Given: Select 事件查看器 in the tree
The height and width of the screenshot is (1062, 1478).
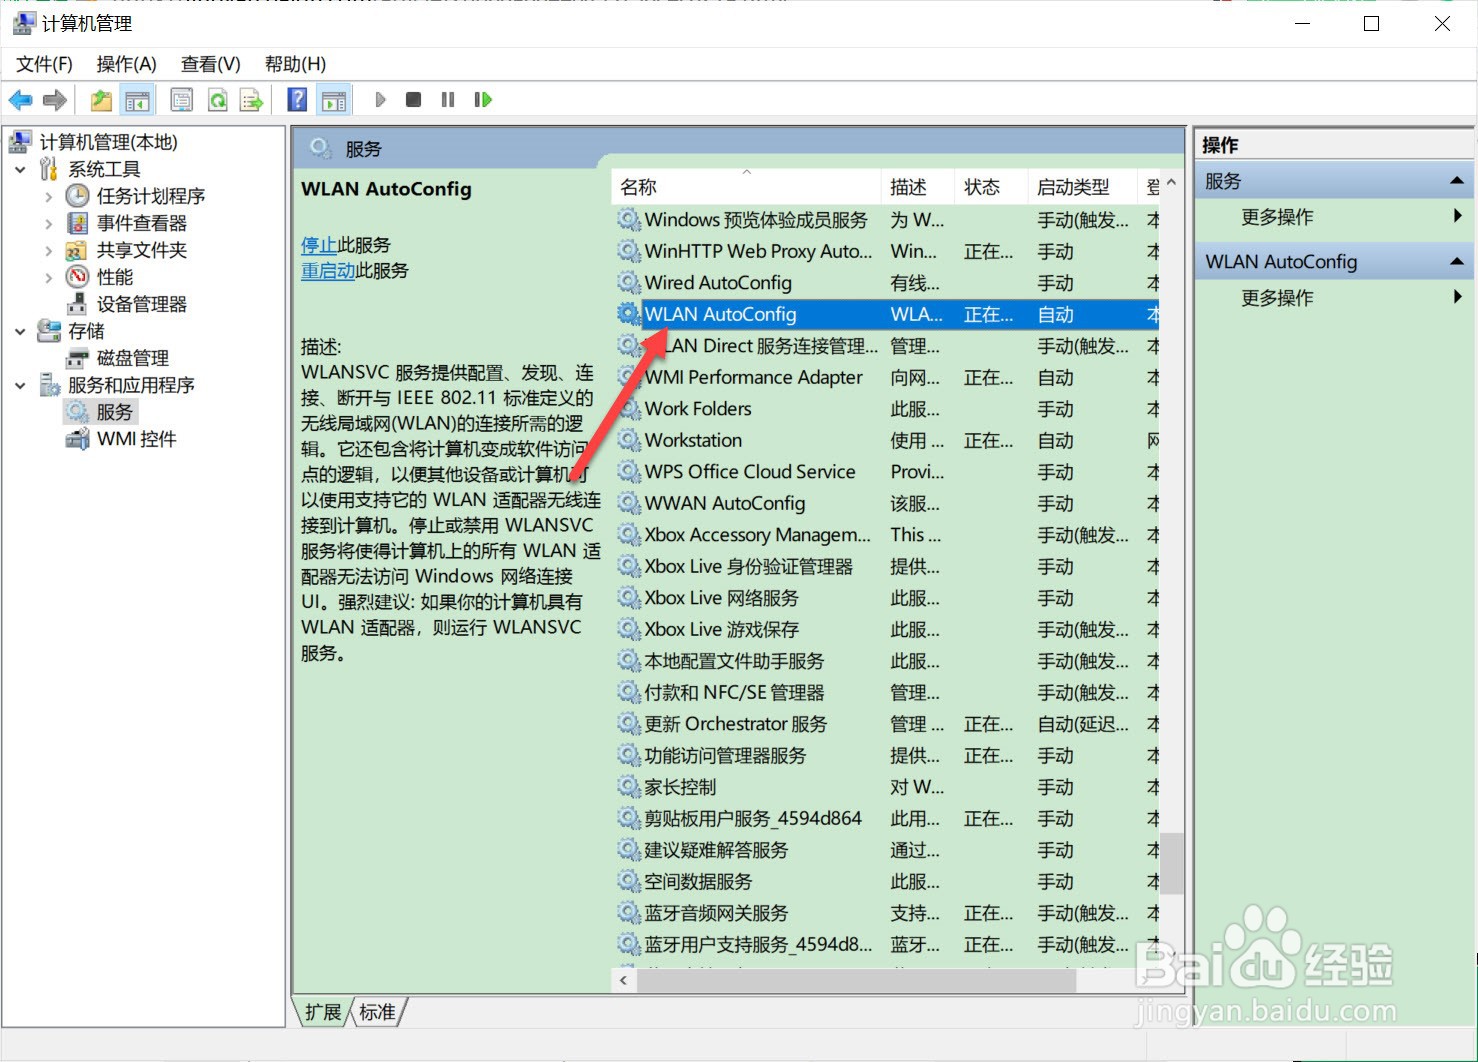Looking at the screenshot, I should tap(141, 223).
